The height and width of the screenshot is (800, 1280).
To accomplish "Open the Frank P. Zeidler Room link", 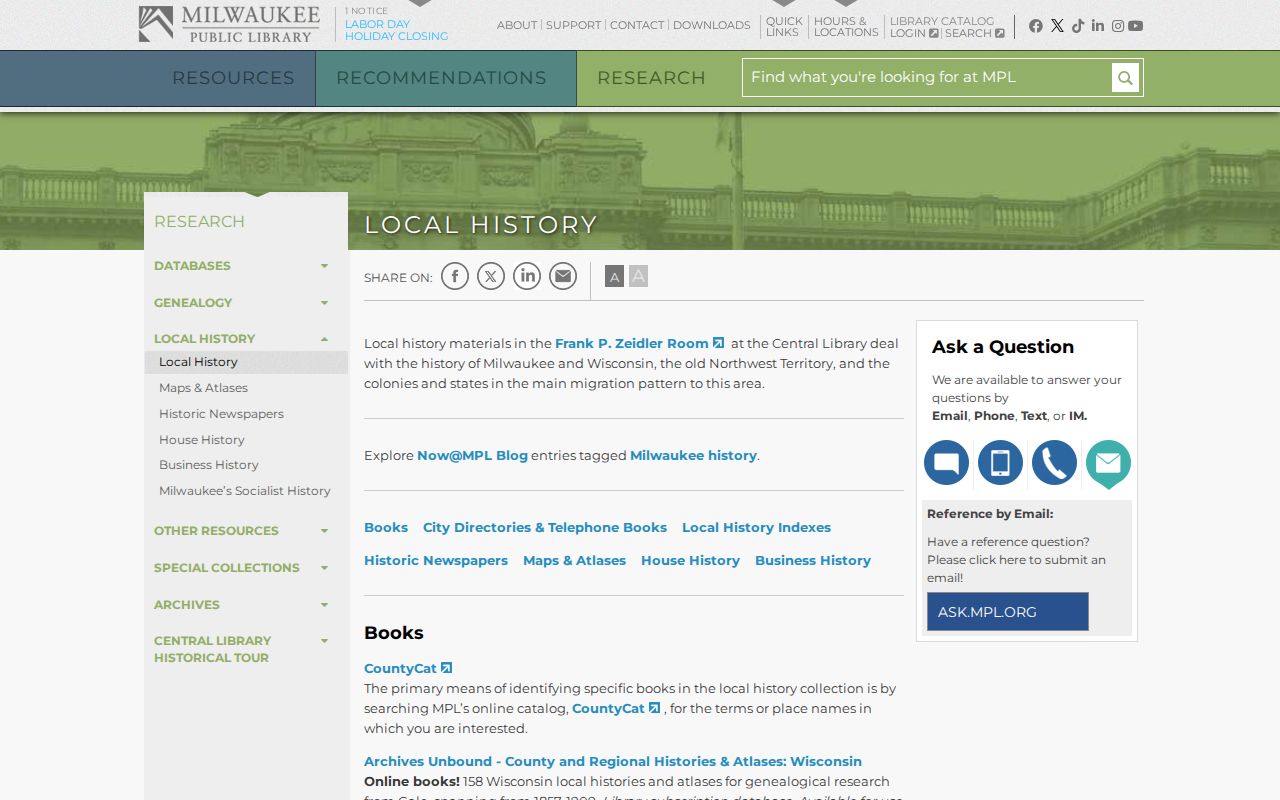I will (640, 343).
